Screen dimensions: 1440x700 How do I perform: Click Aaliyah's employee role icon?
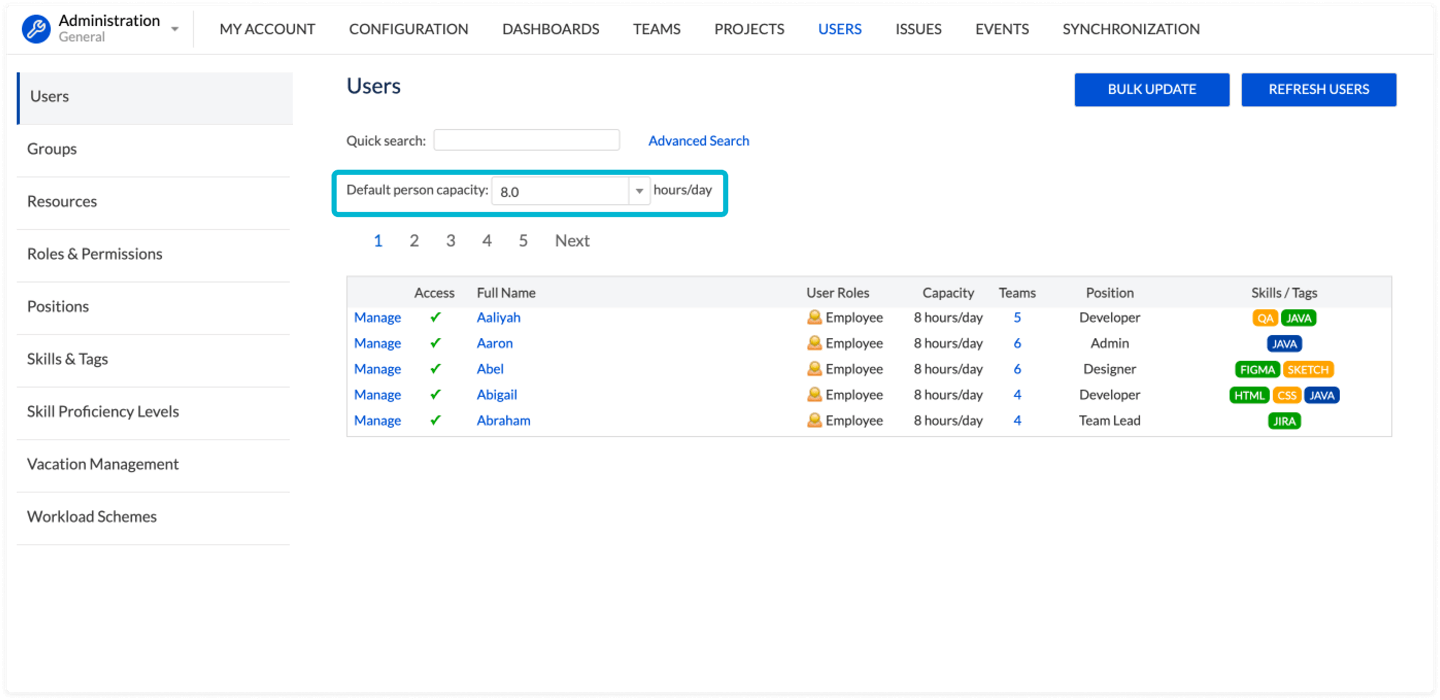click(814, 318)
